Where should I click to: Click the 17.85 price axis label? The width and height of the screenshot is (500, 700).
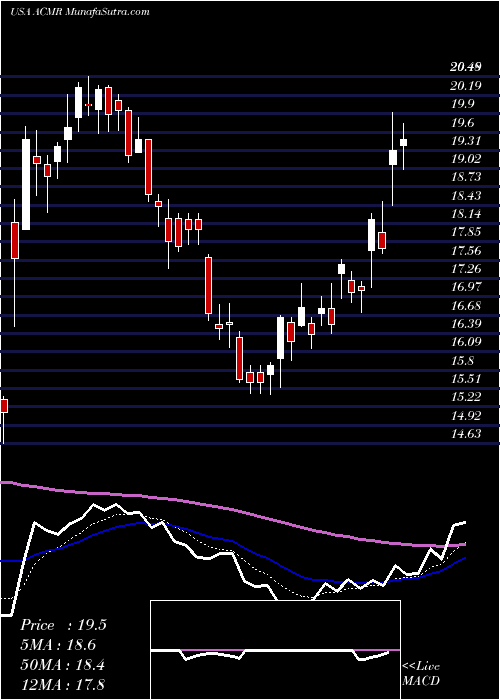click(466, 232)
